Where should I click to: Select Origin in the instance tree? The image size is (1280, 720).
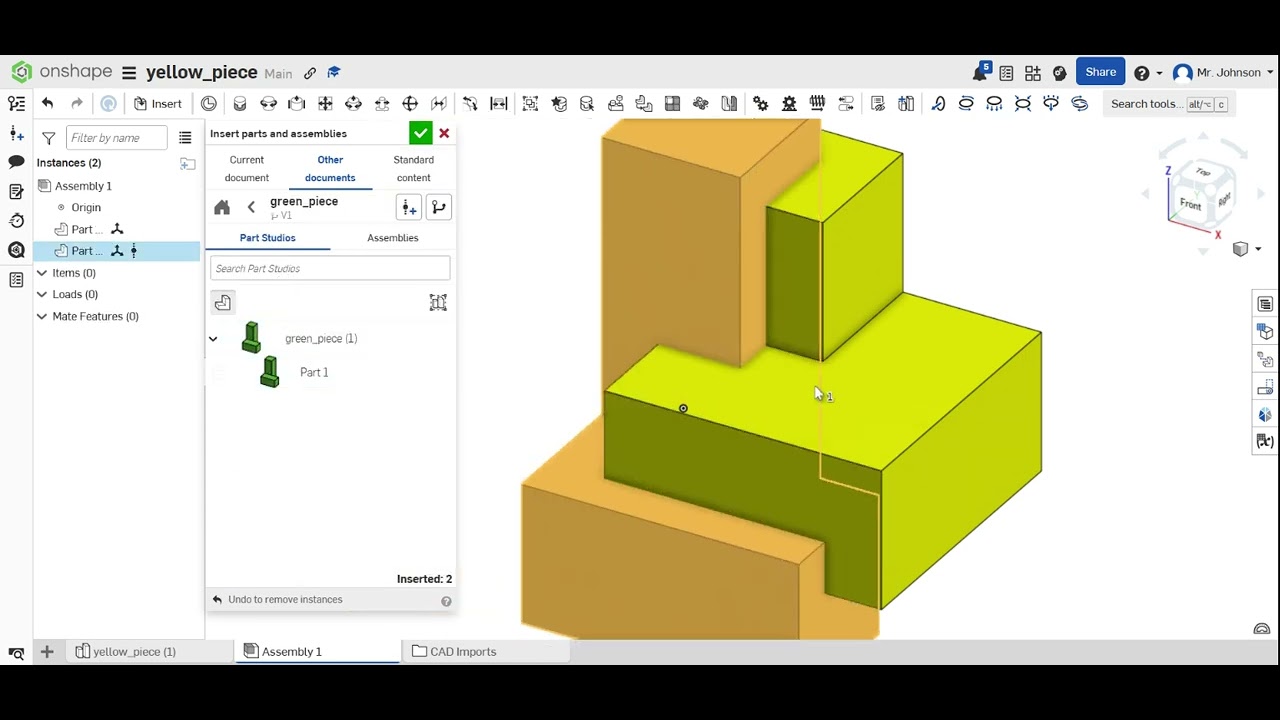[x=86, y=208]
